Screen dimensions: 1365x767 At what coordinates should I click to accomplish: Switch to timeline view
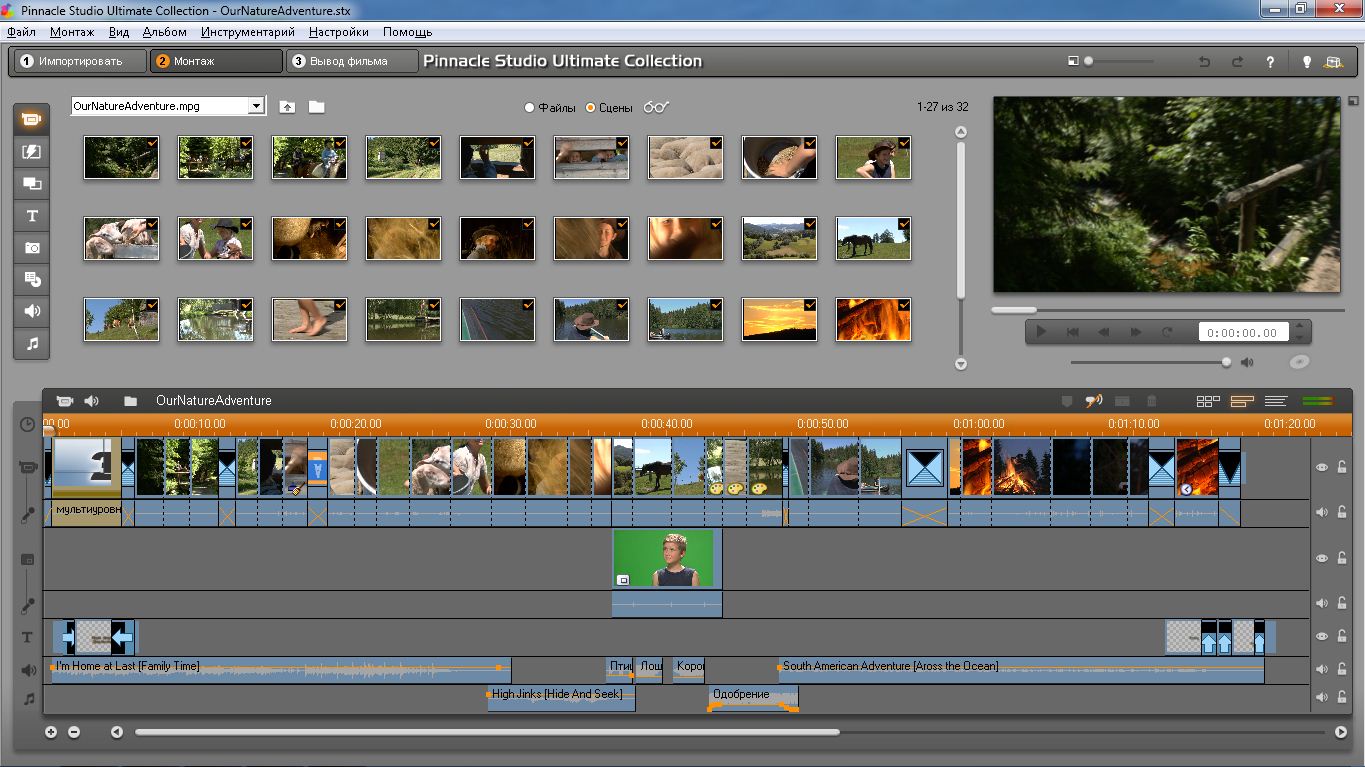coord(1242,401)
